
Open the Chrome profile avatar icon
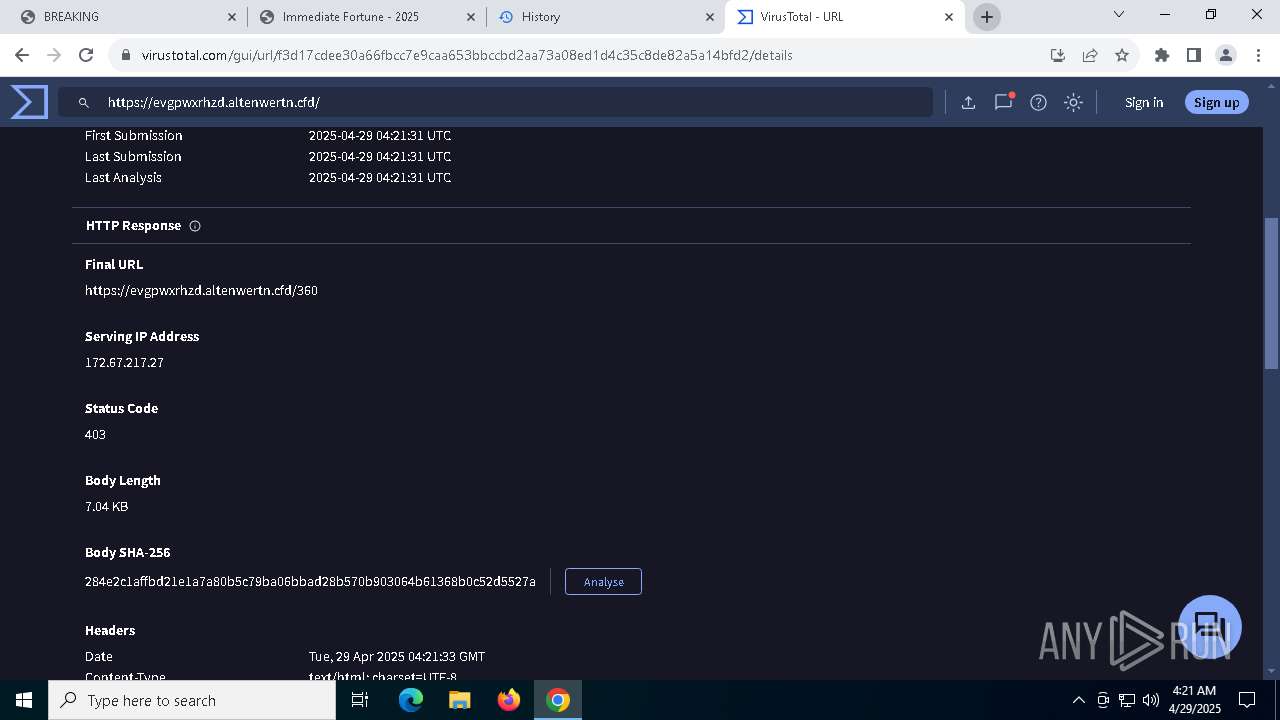point(1226,55)
